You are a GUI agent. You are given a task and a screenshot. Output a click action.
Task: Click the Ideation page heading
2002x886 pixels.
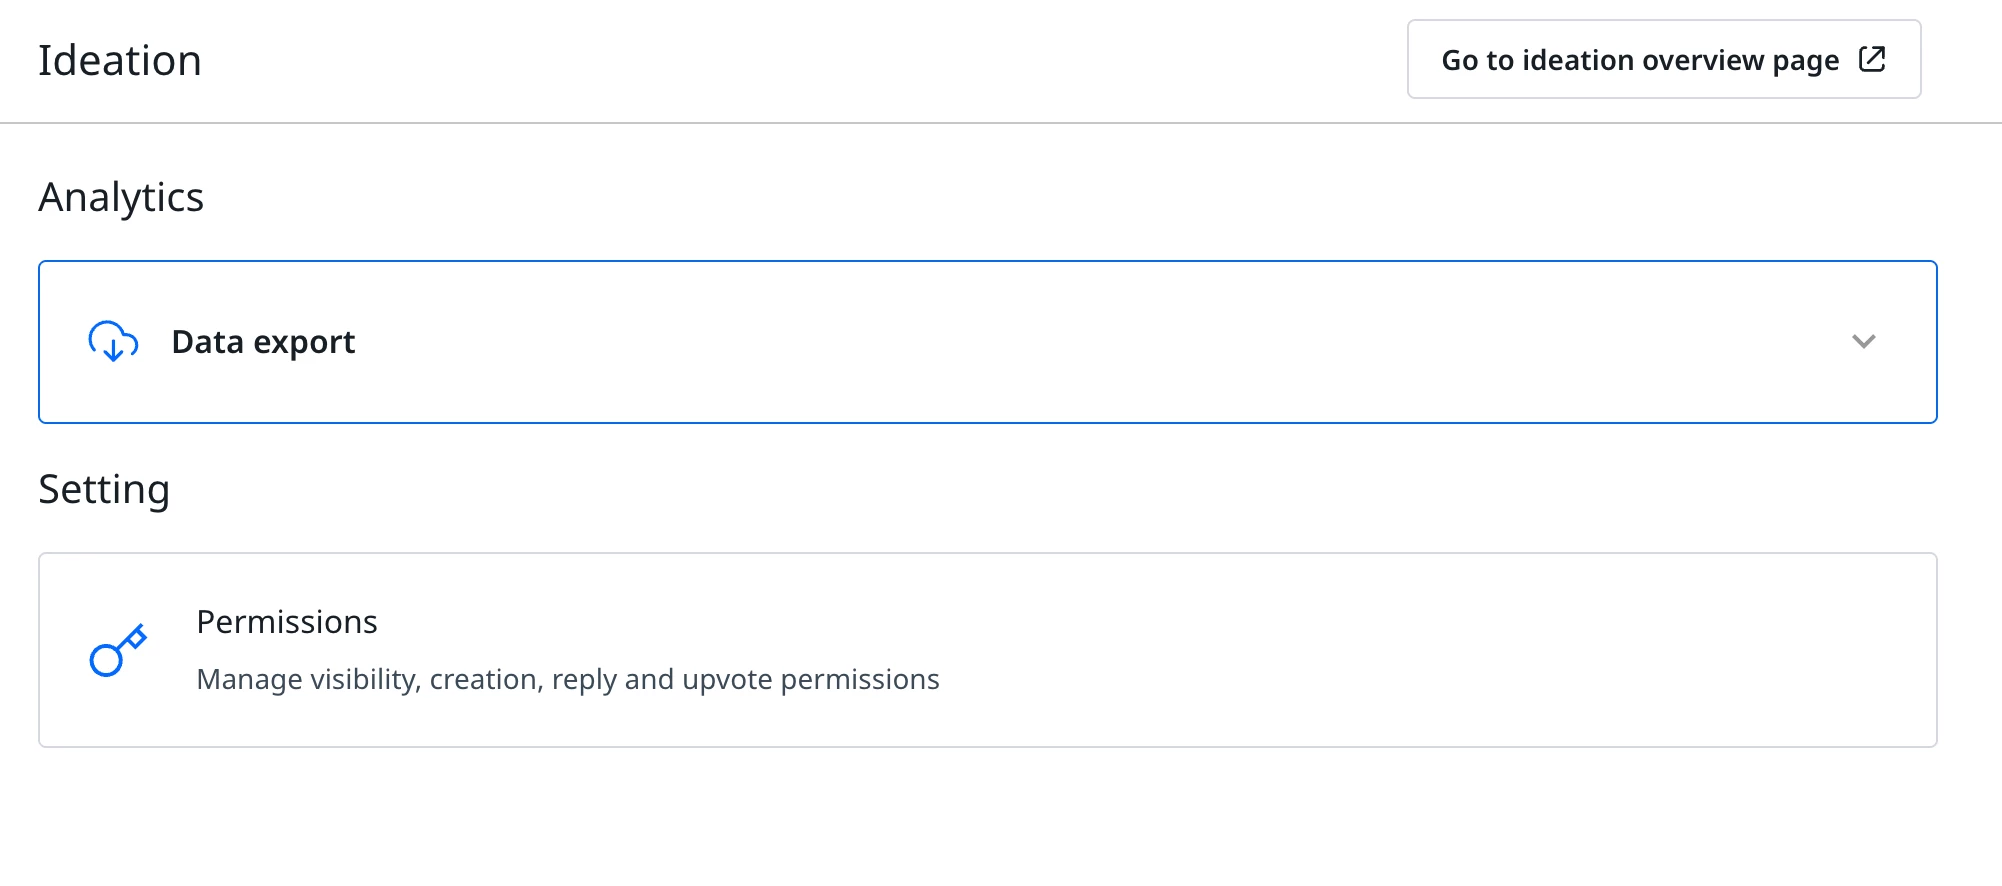click(120, 61)
